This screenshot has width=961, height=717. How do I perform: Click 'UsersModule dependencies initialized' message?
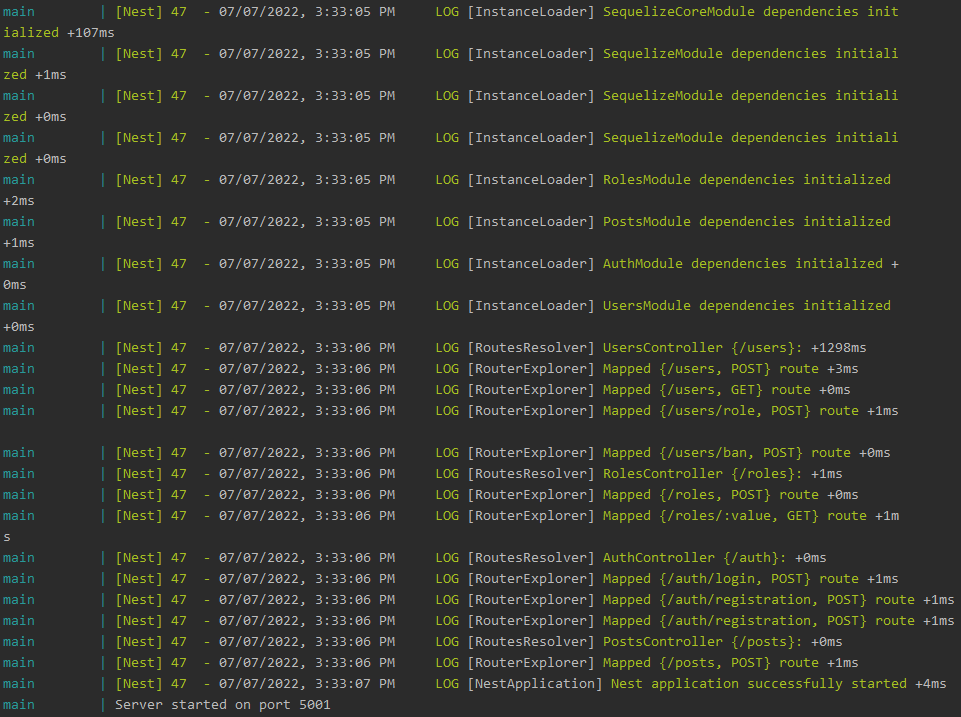[746, 306]
